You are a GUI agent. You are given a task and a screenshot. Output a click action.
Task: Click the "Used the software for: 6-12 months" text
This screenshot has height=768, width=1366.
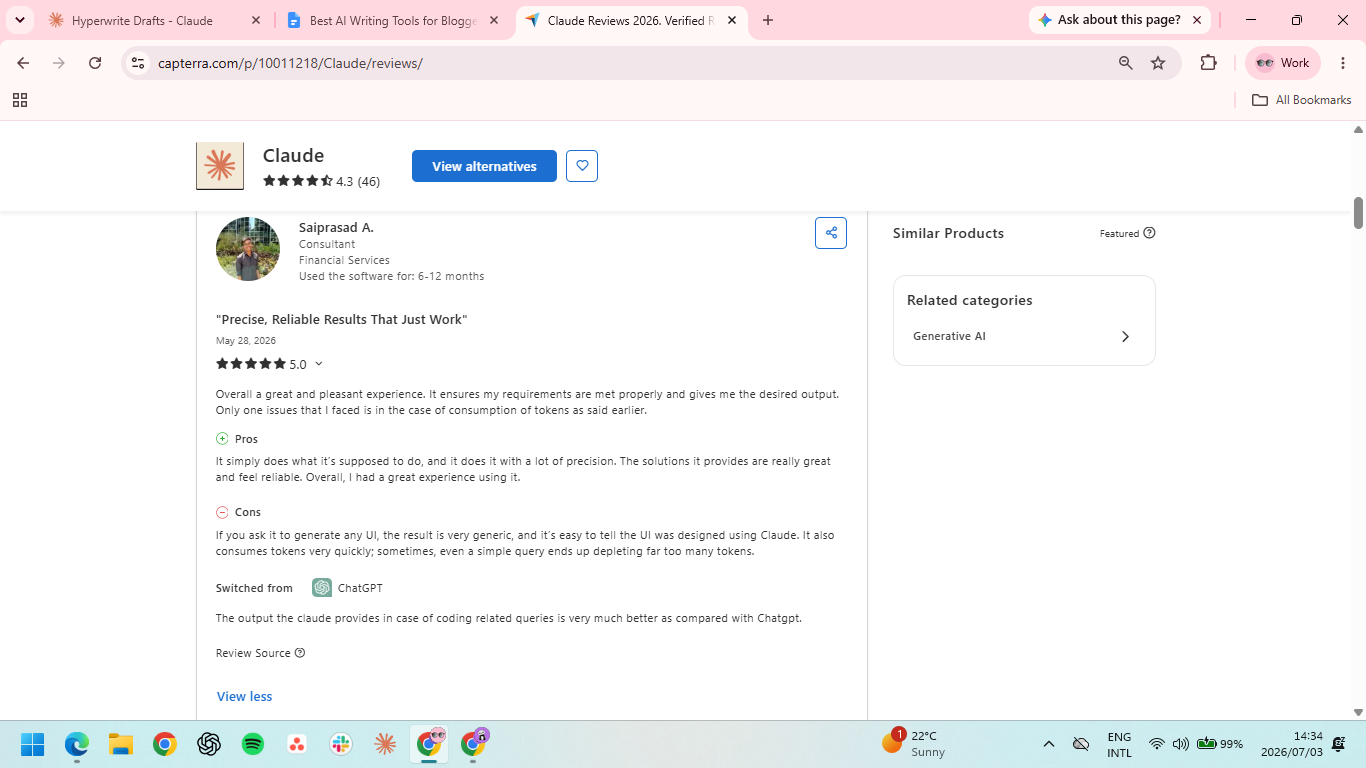click(391, 276)
